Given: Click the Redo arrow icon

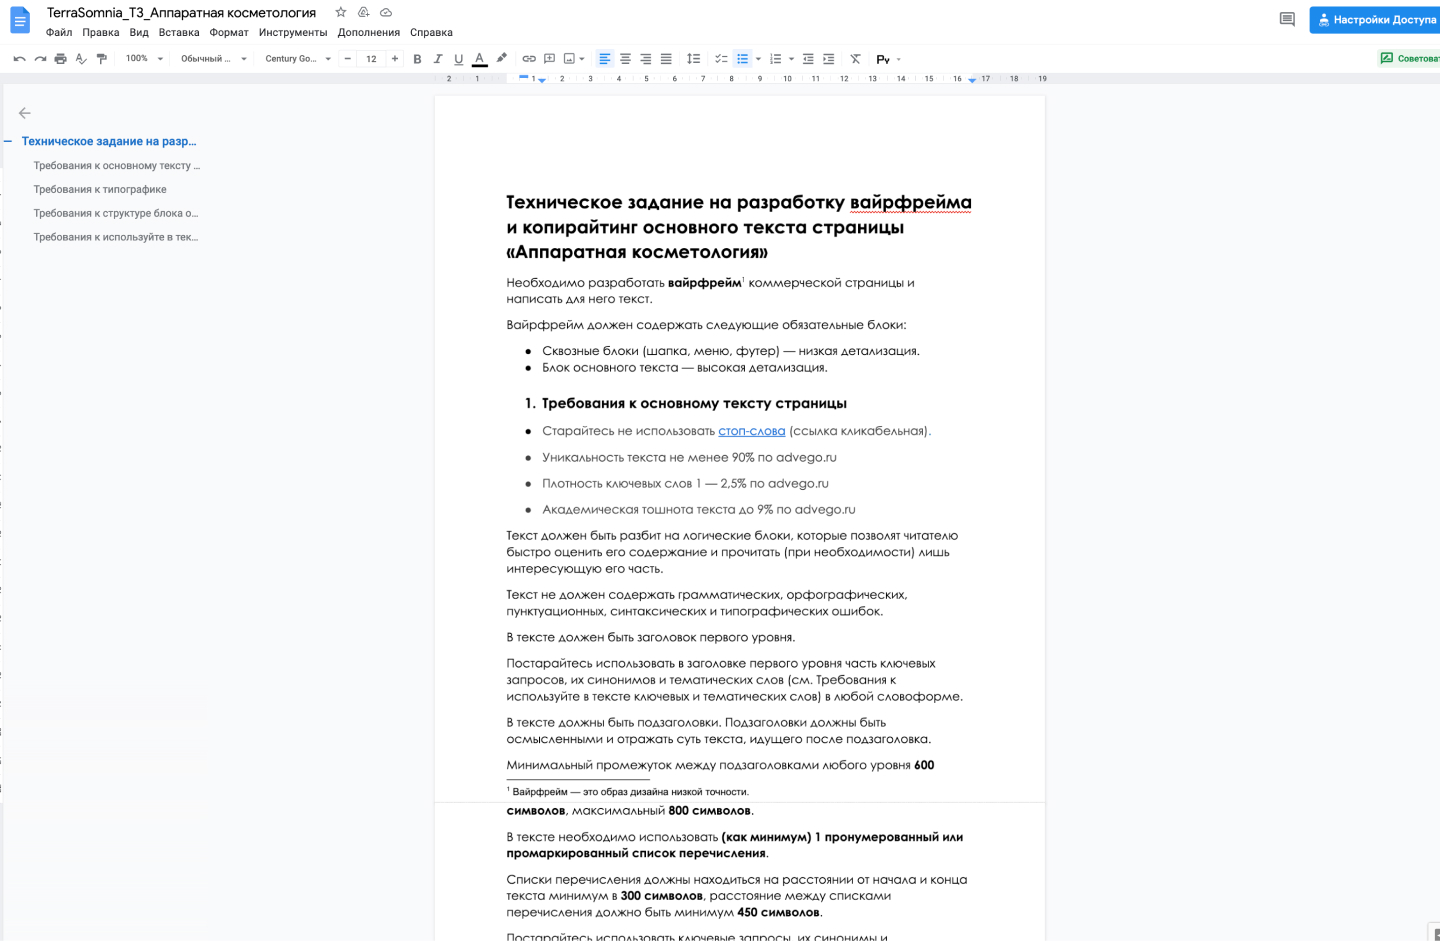Looking at the screenshot, I should pyautogui.click(x=40, y=59).
